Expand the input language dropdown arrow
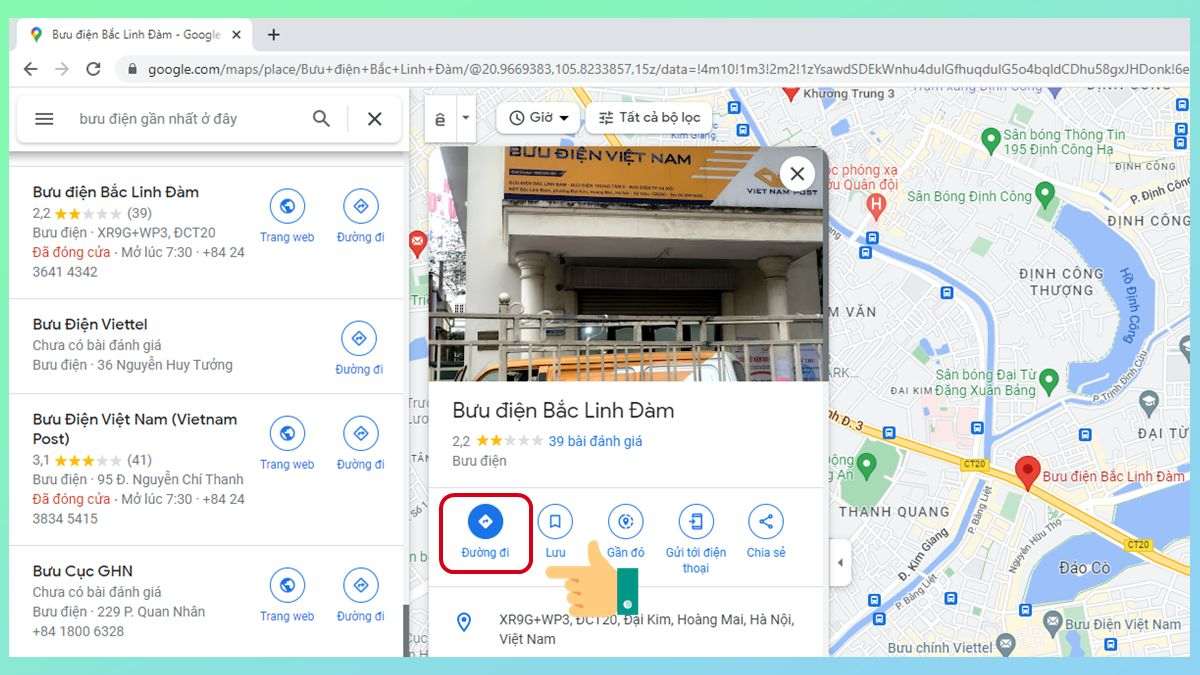Image resolution: width=1200 pixels, height=675 pixels. pyautogui.click(x=465, y=118)
